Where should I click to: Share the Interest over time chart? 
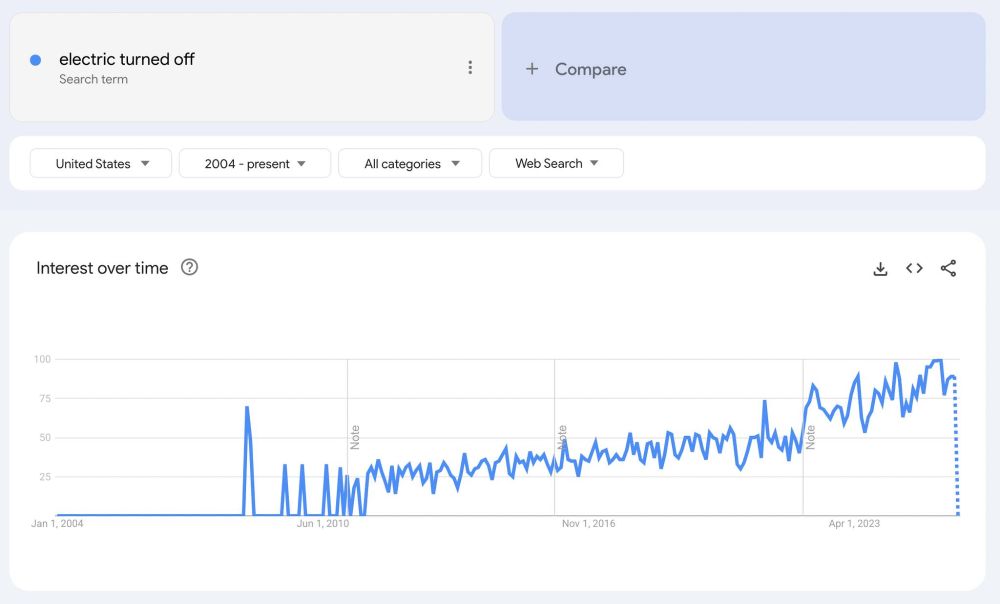pyautogui.click(x=948, y=268)
